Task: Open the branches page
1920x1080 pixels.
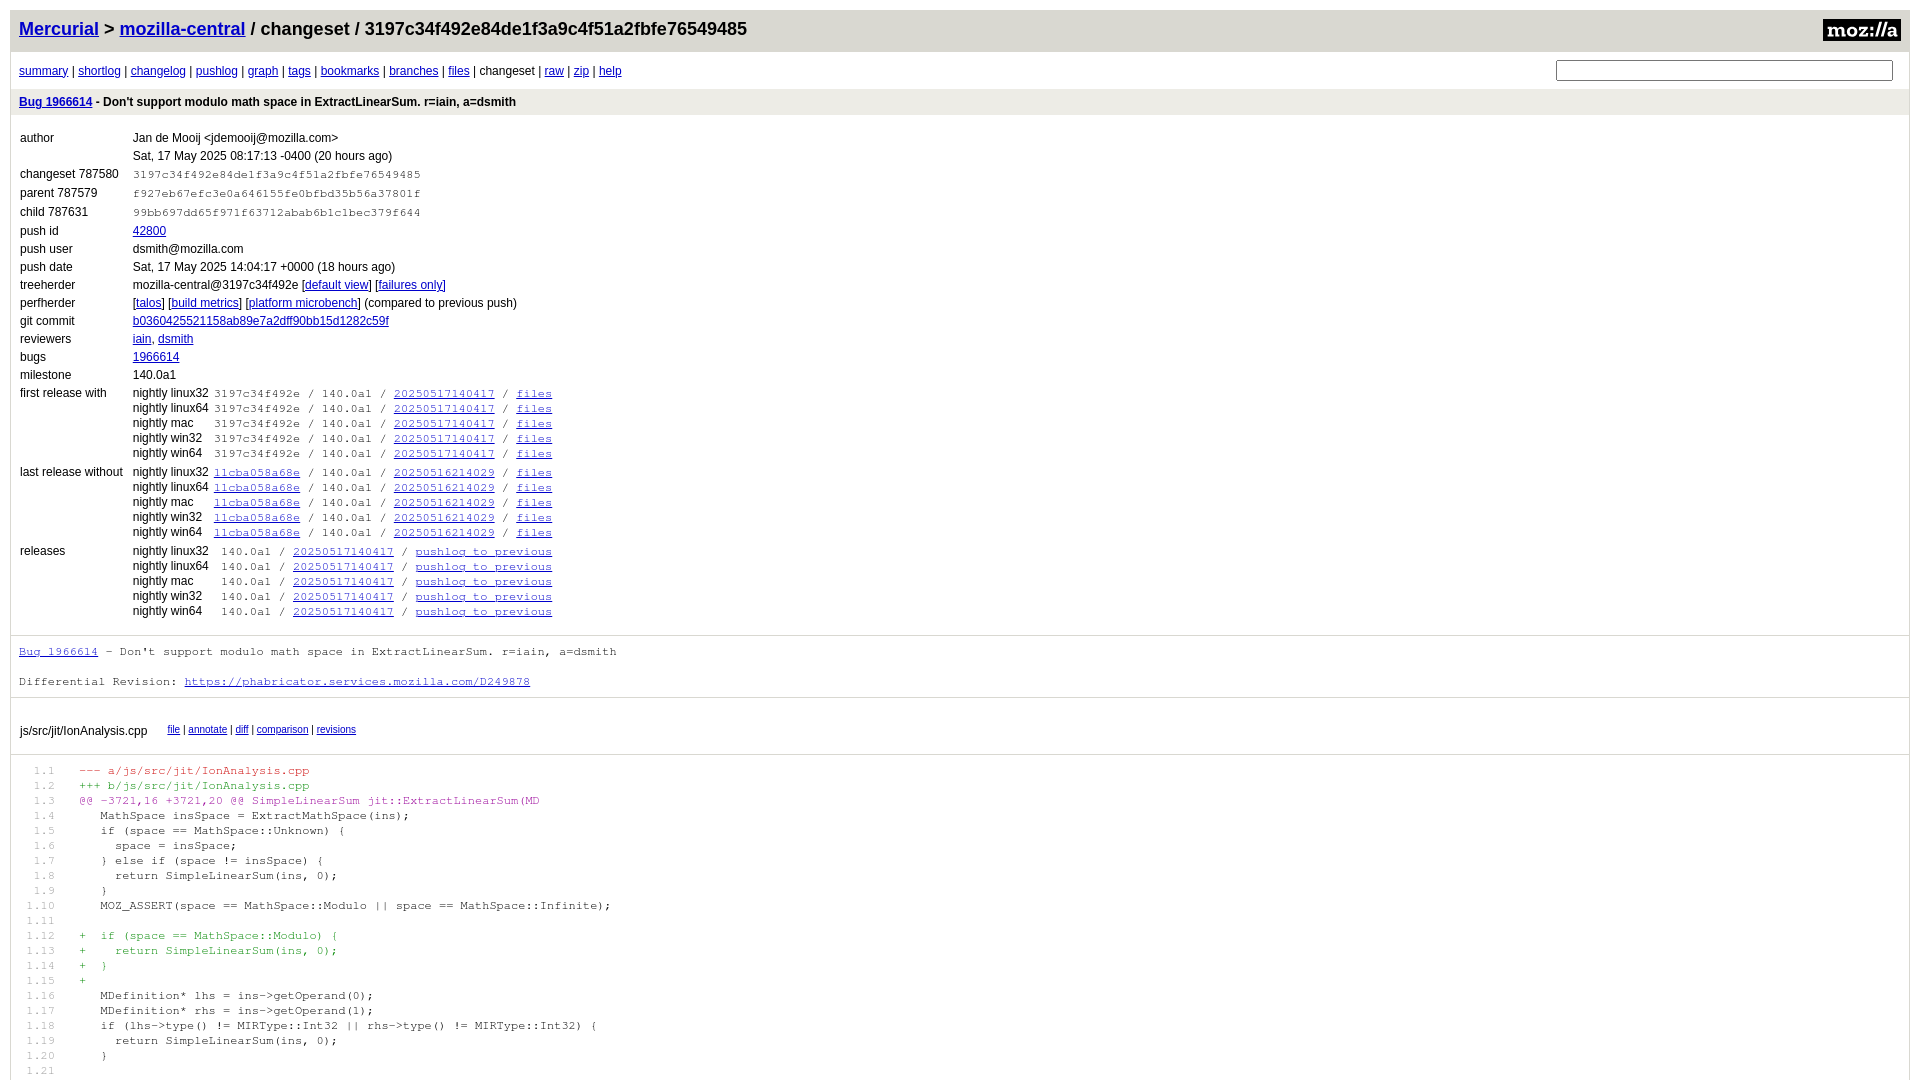Action: click(414, 71)
